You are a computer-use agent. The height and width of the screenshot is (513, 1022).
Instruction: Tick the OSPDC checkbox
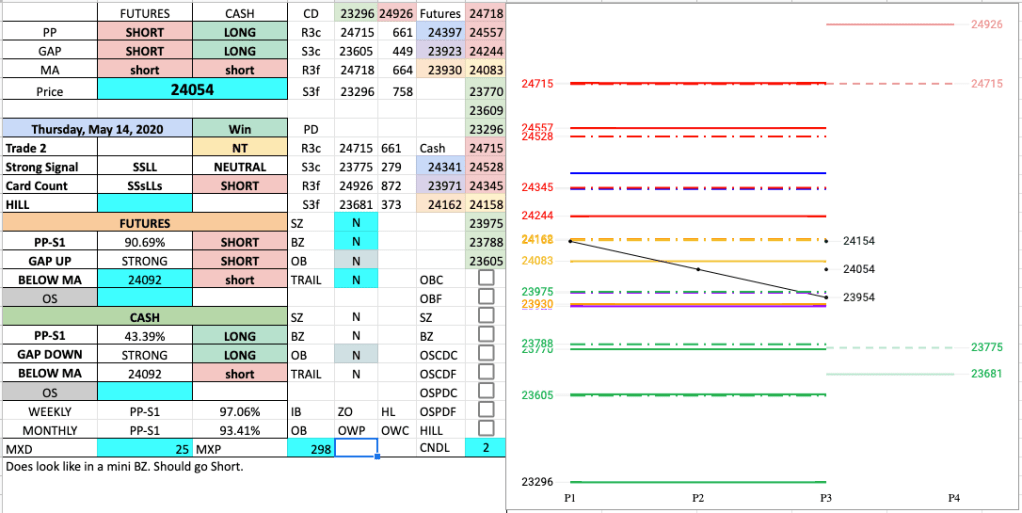pos(485,392)
